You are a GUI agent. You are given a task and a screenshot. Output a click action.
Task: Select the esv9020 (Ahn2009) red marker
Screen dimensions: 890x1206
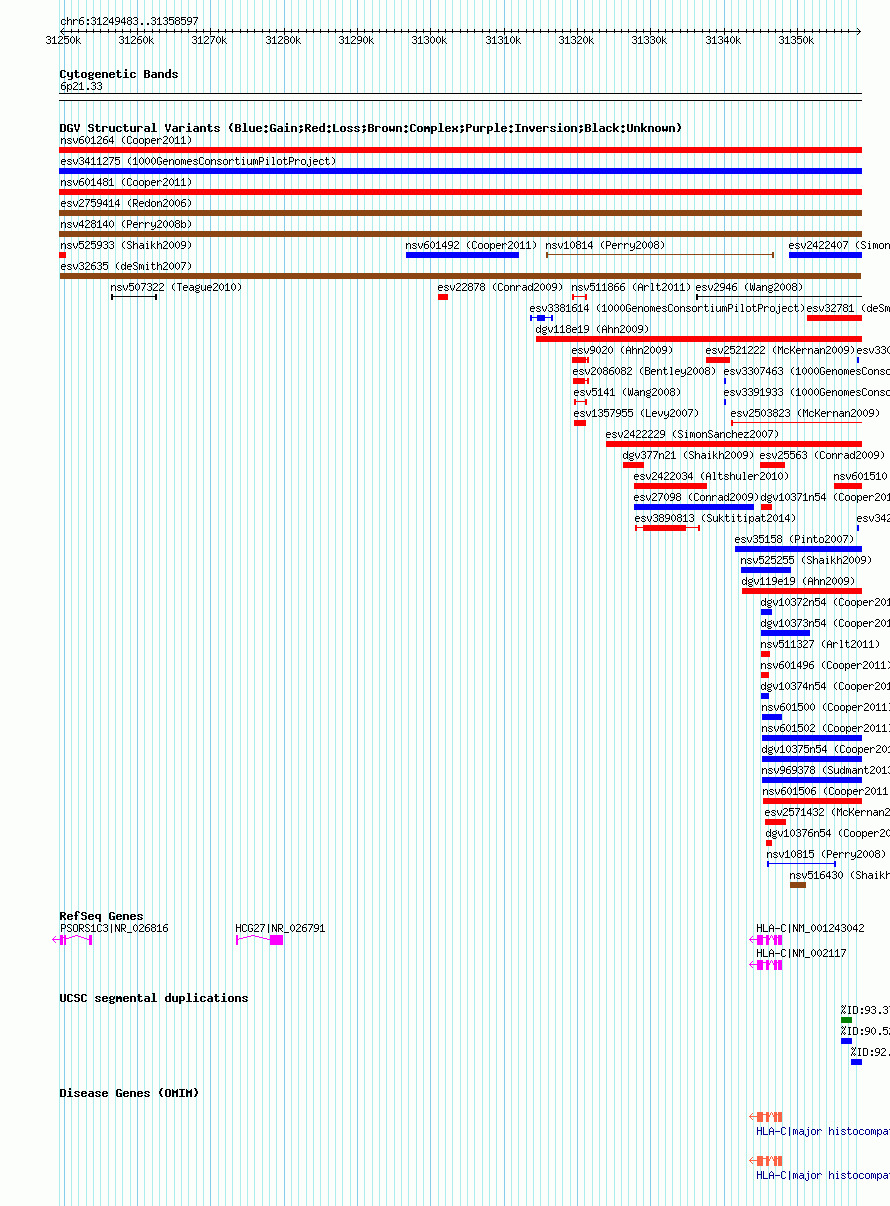click(579, 360)
